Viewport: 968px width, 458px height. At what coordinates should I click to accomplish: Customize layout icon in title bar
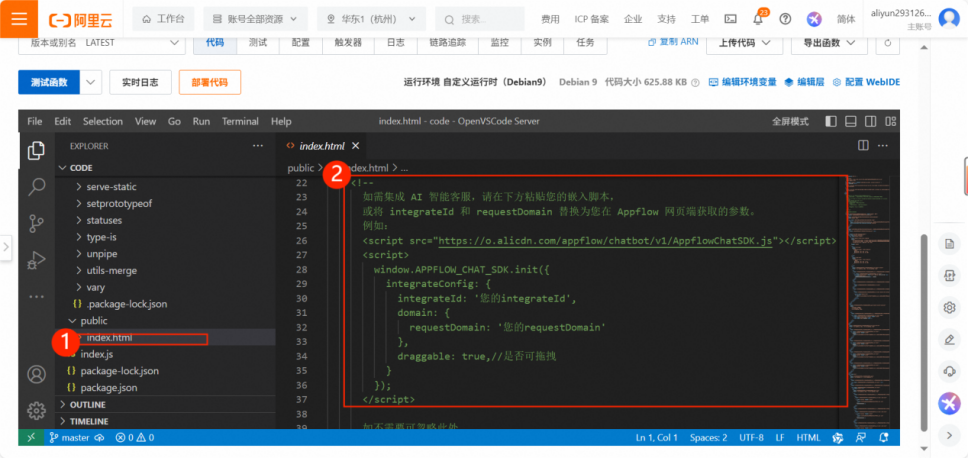(x=890, y=121)
